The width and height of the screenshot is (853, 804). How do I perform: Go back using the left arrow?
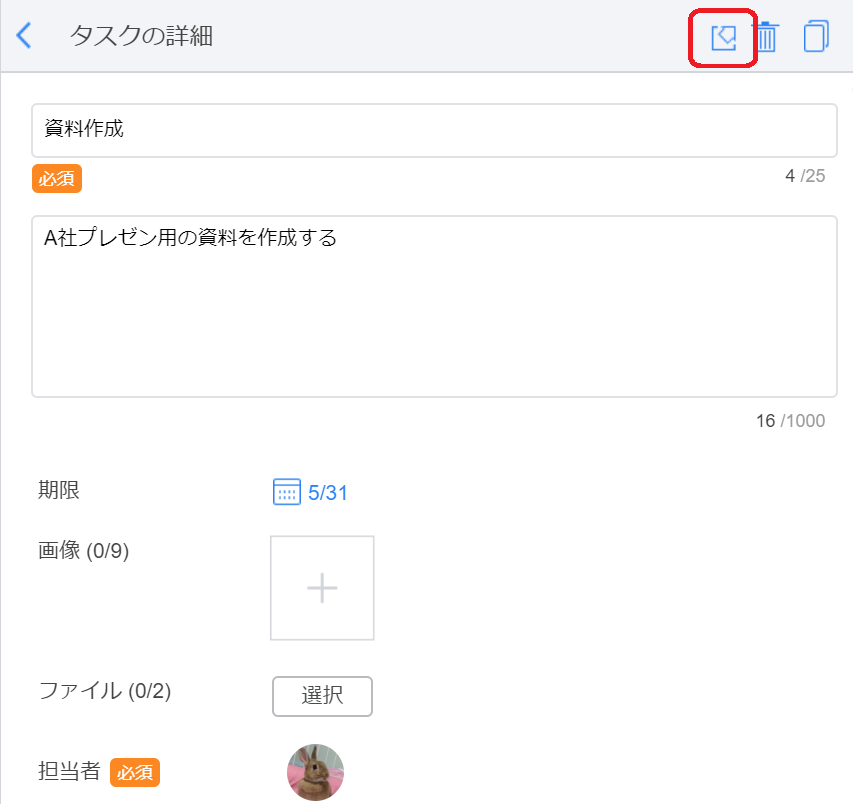(x=25, y=36)
